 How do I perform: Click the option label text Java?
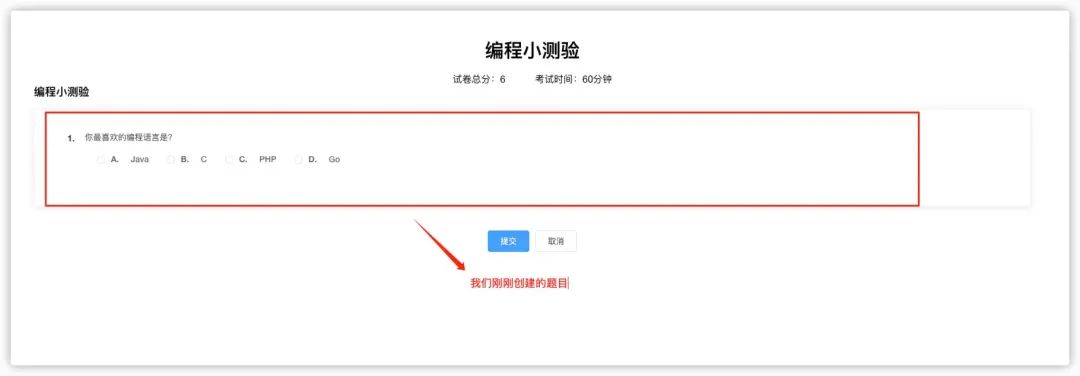pyautogui.click(x=140, y=160)
